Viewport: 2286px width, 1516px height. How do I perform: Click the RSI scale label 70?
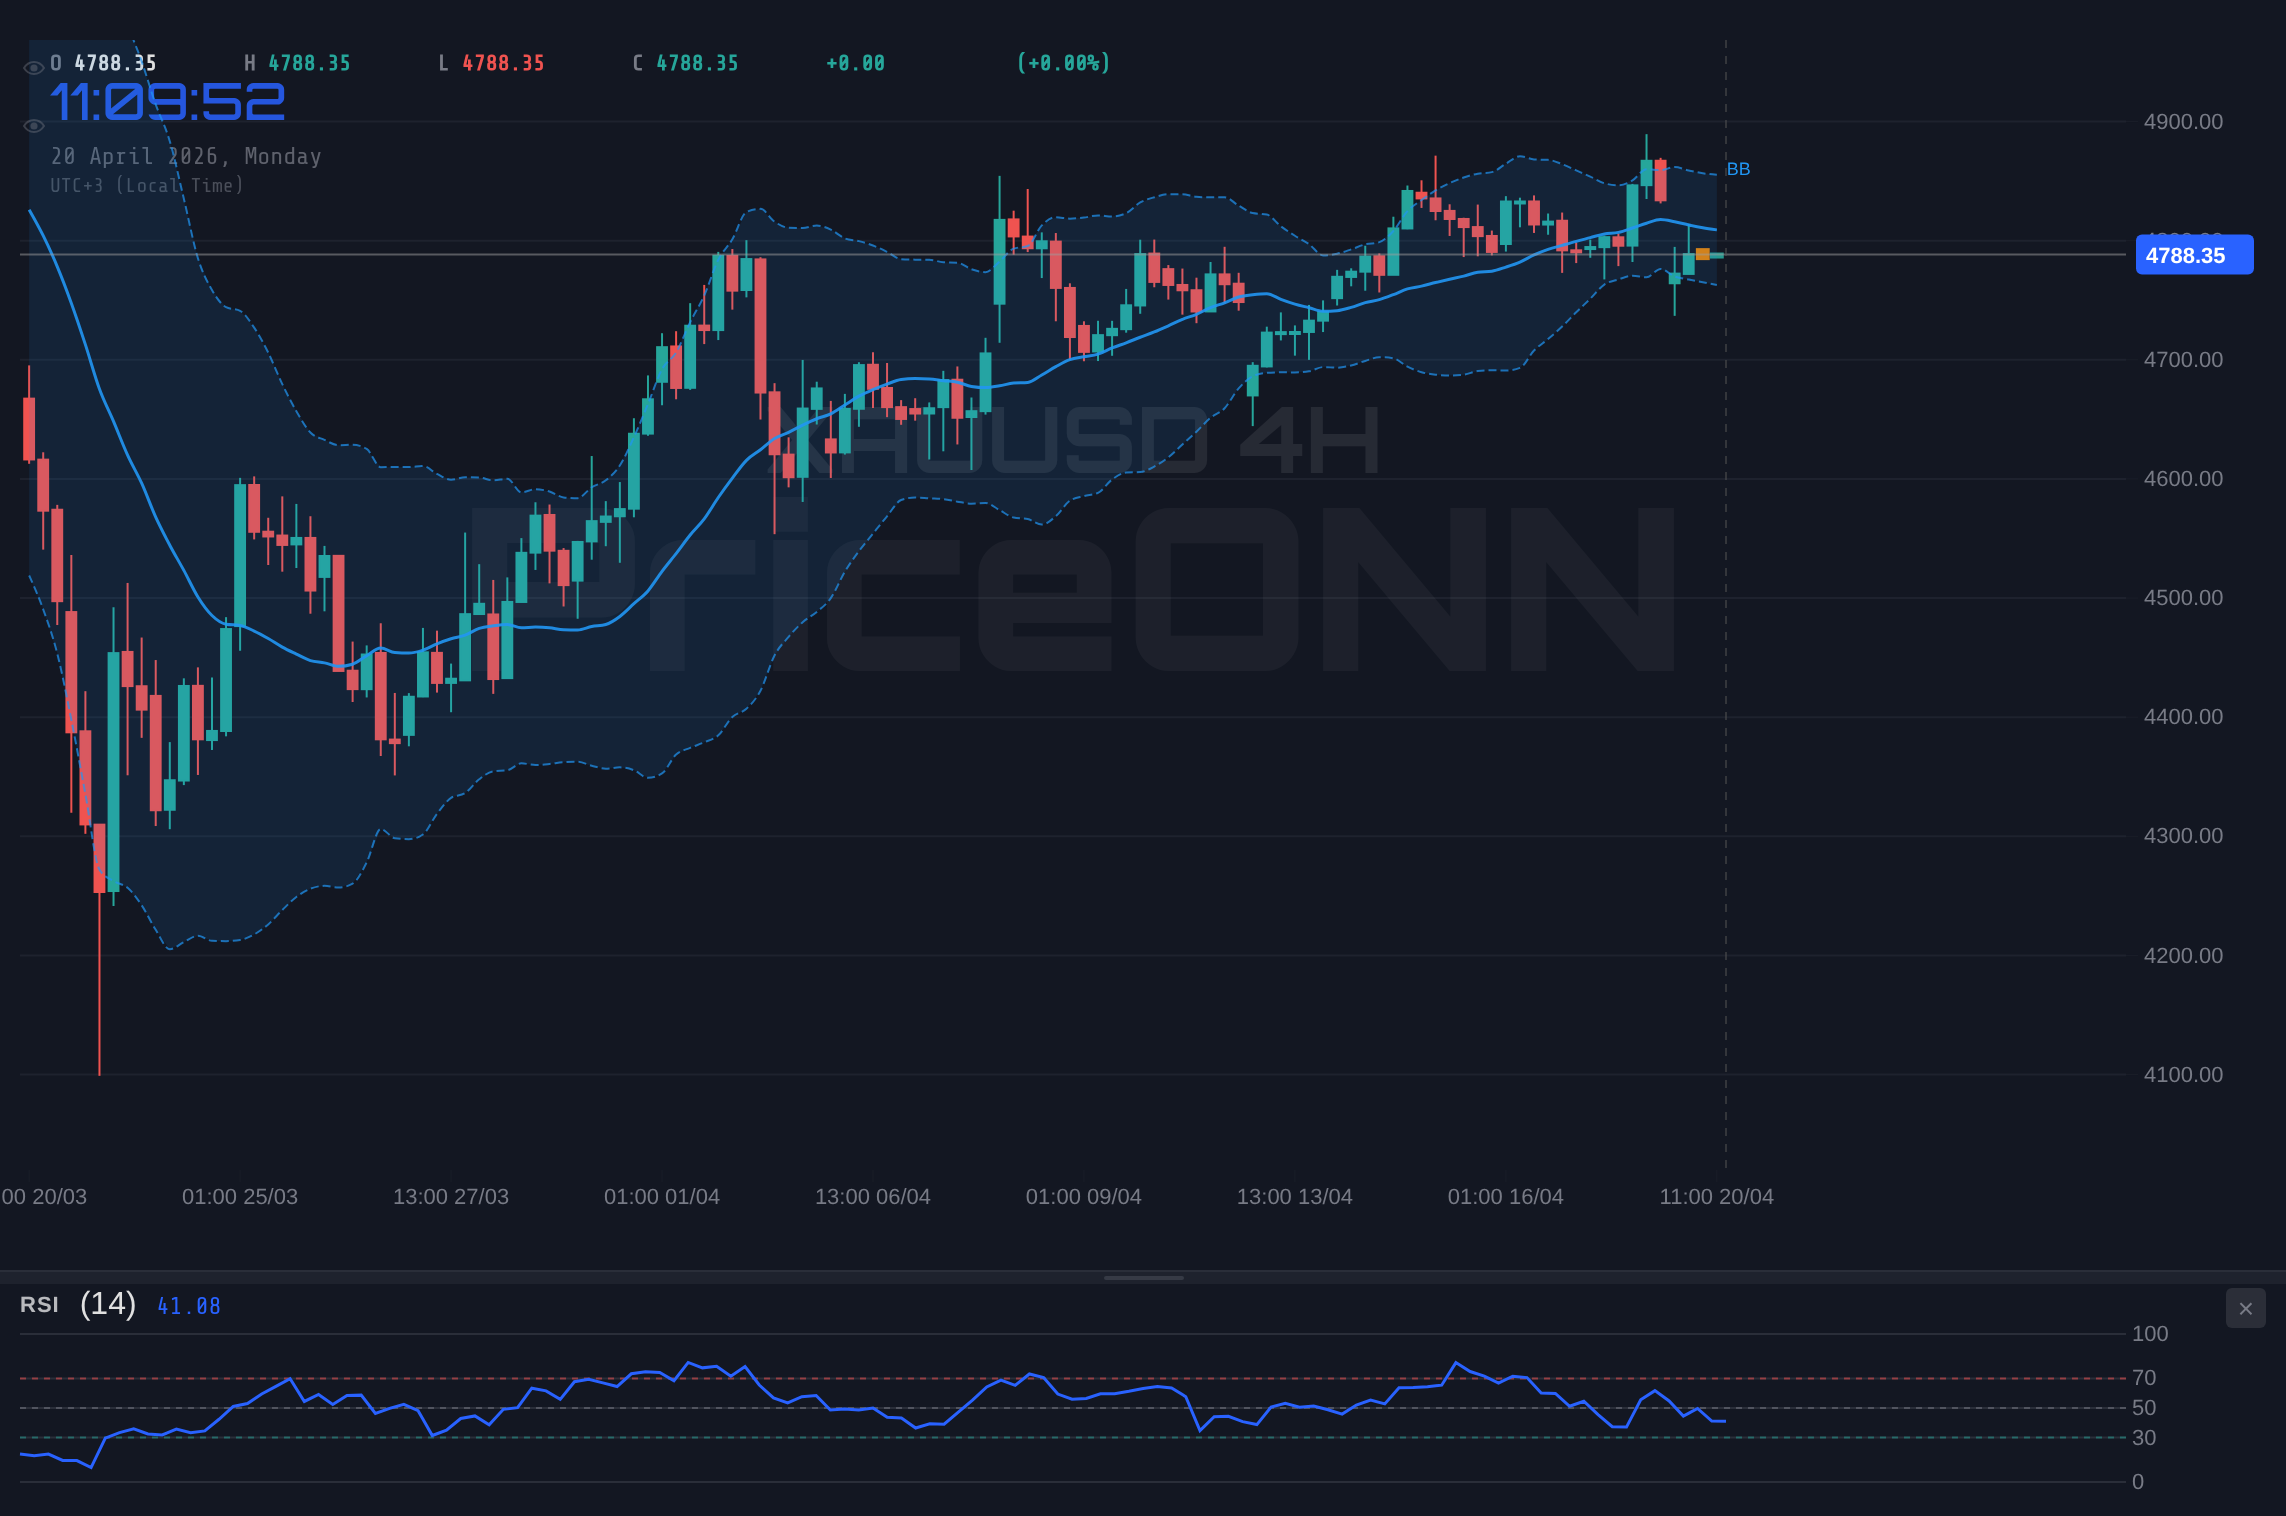pyautogui.click(x=2144, y=1378)
